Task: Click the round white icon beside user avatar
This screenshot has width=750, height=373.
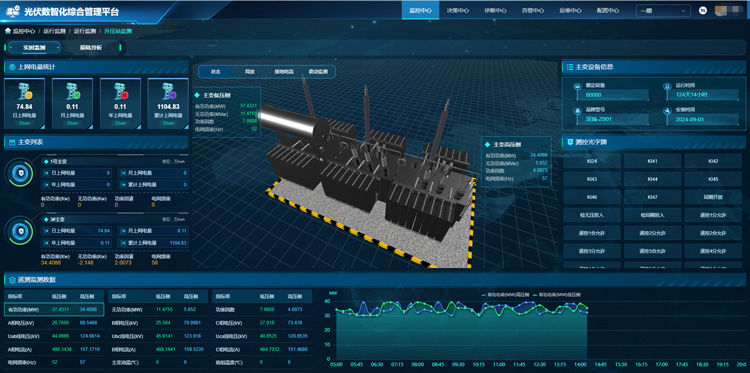Action: [x=703, y=11]
